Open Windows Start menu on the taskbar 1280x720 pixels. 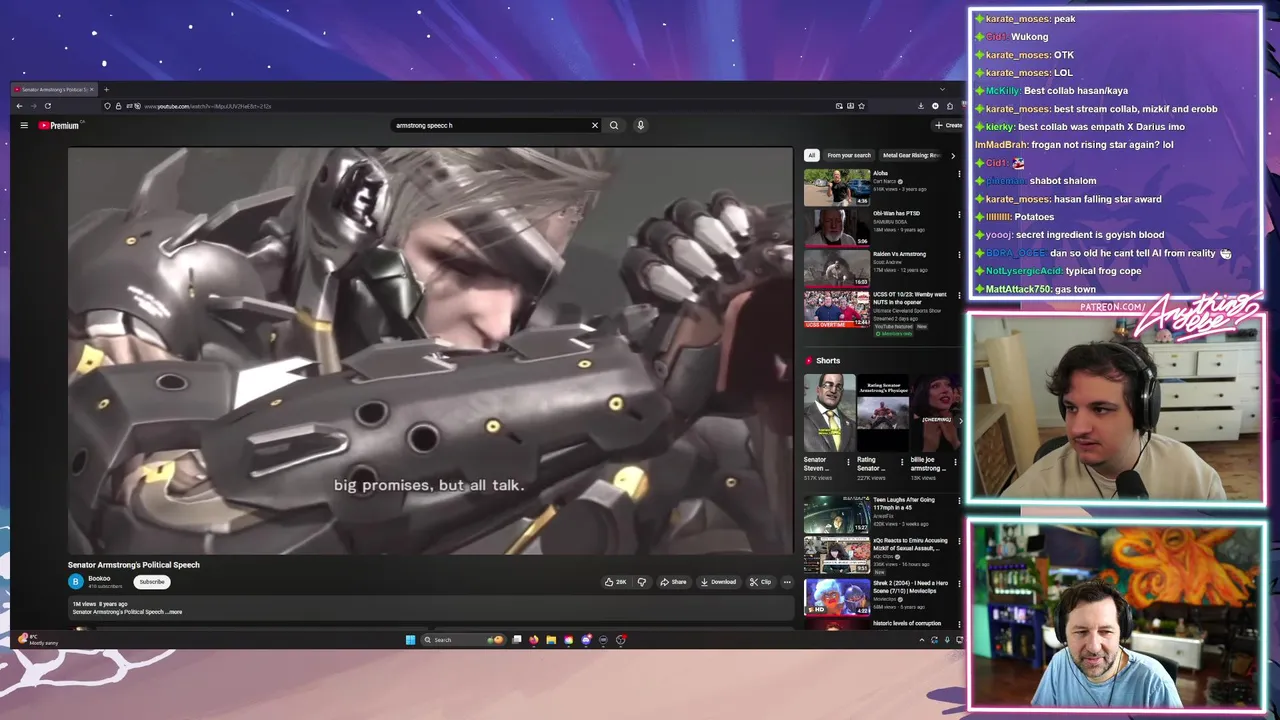(x=410, y=640)
